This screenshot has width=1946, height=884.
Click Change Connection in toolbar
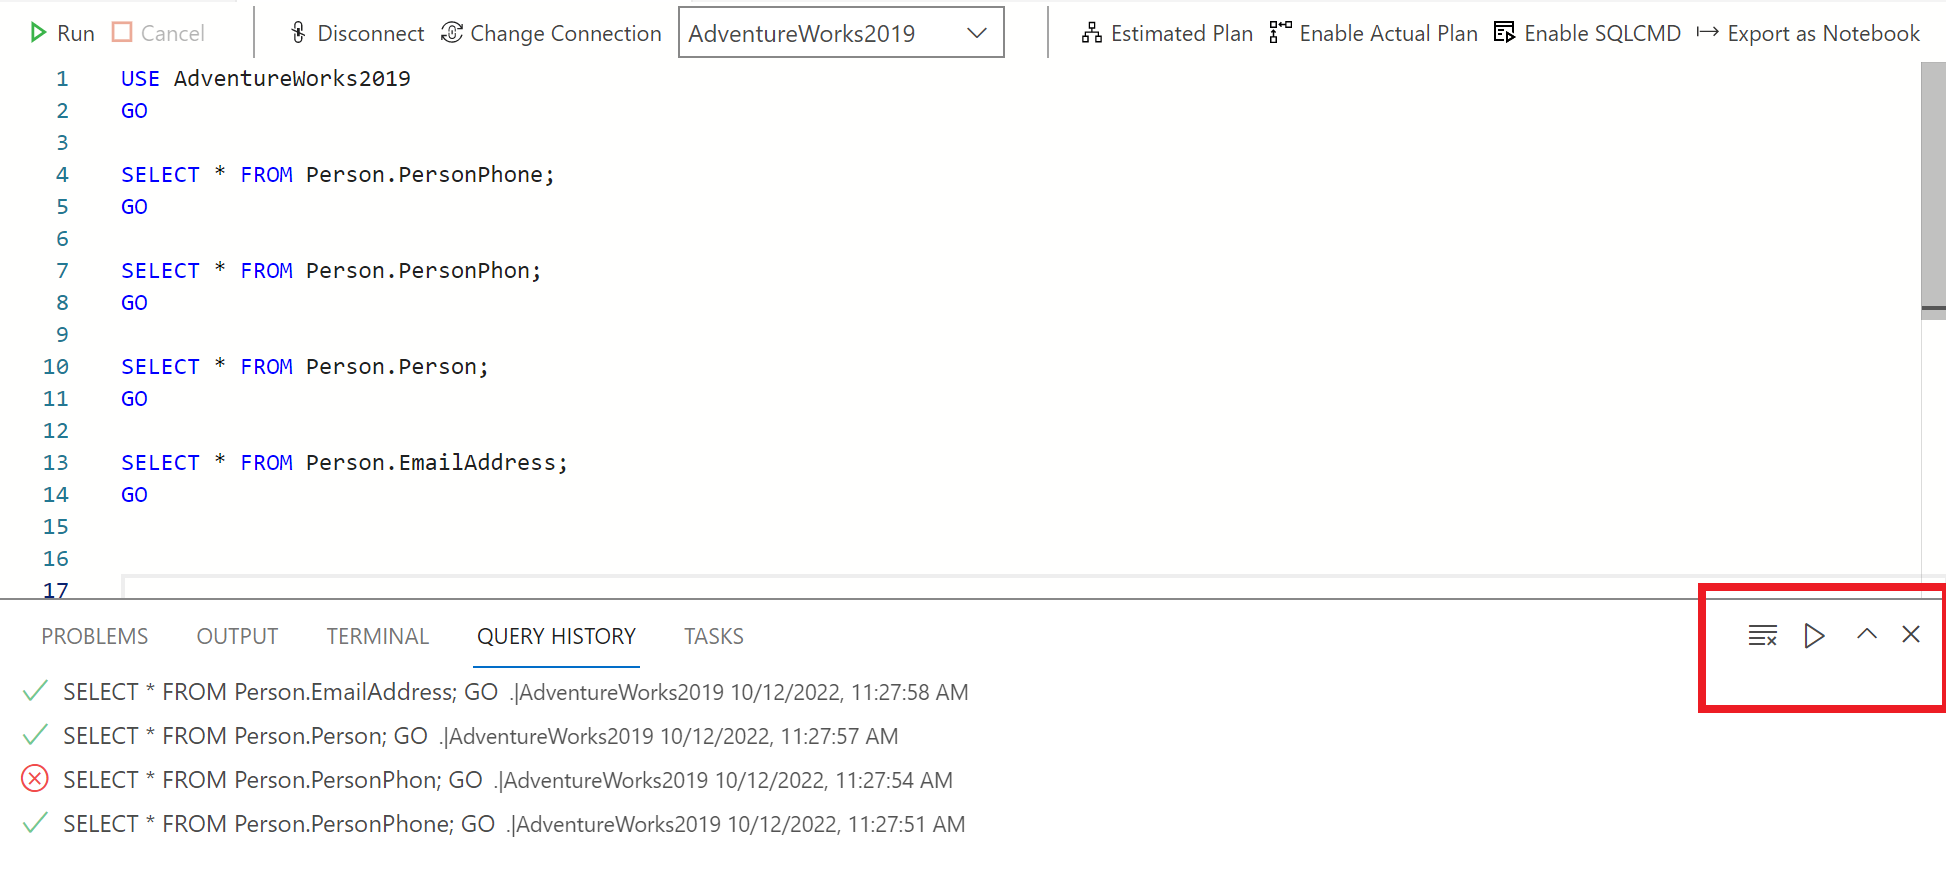pos(551,33)
